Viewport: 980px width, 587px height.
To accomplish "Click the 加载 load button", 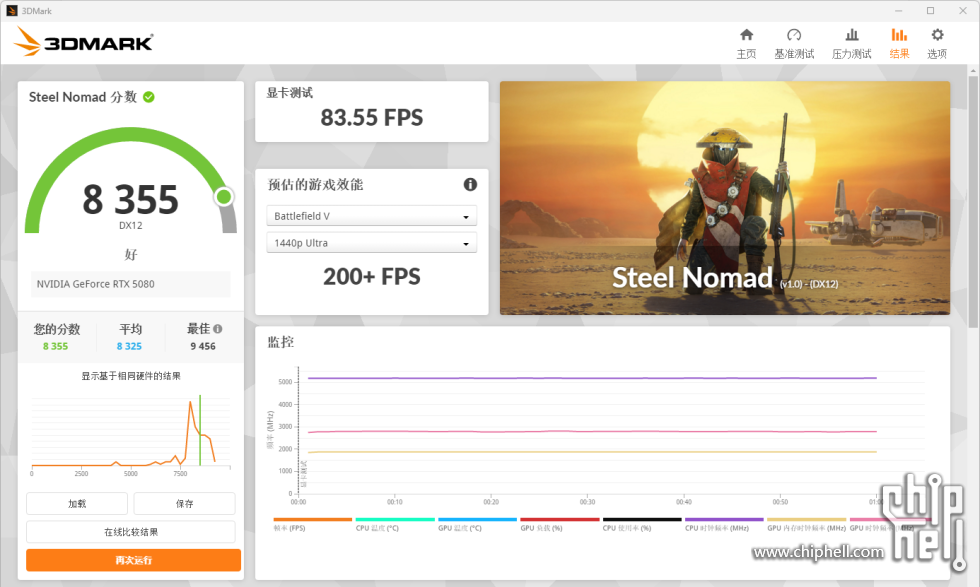I will tap(77, 504).
